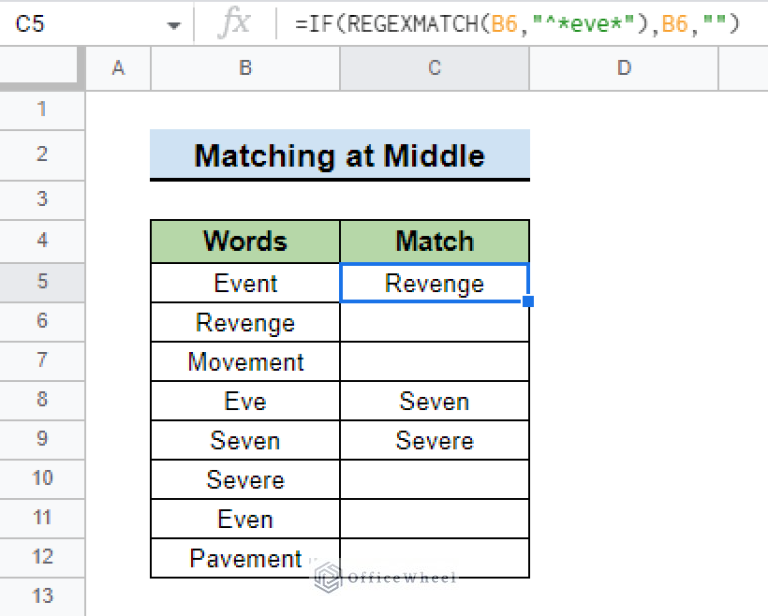The width and height of the screenshot is (768, 616).
Task: Select column D header
Action: (x=623, y=68)
